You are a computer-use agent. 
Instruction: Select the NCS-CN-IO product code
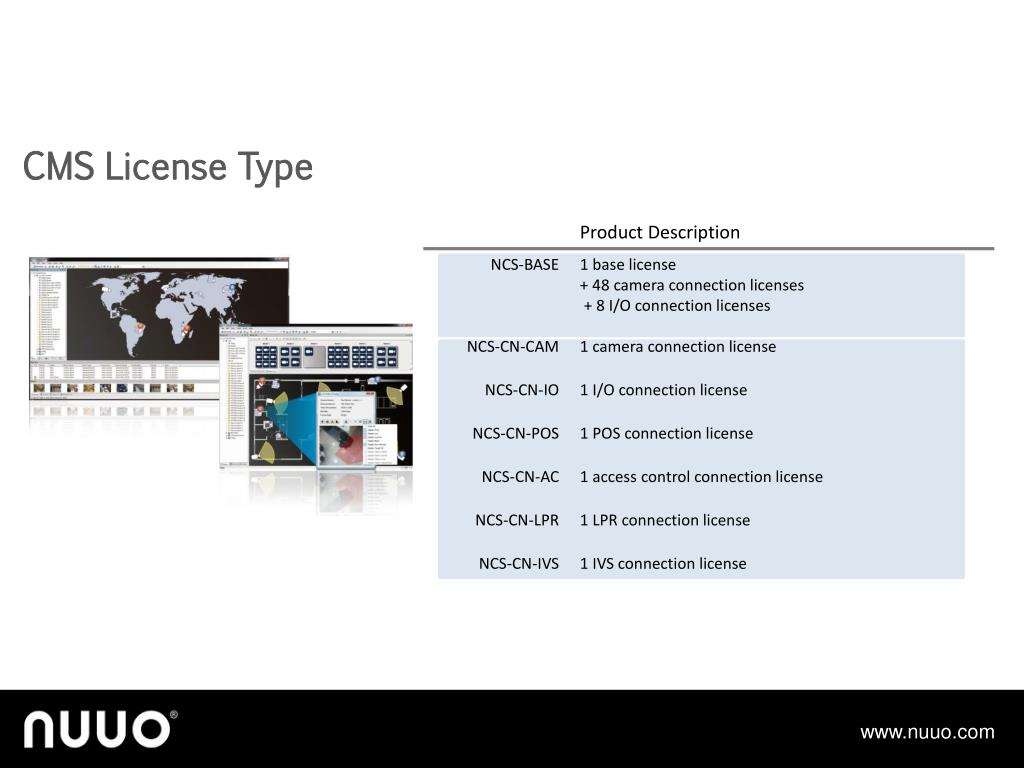click(522, 390)
